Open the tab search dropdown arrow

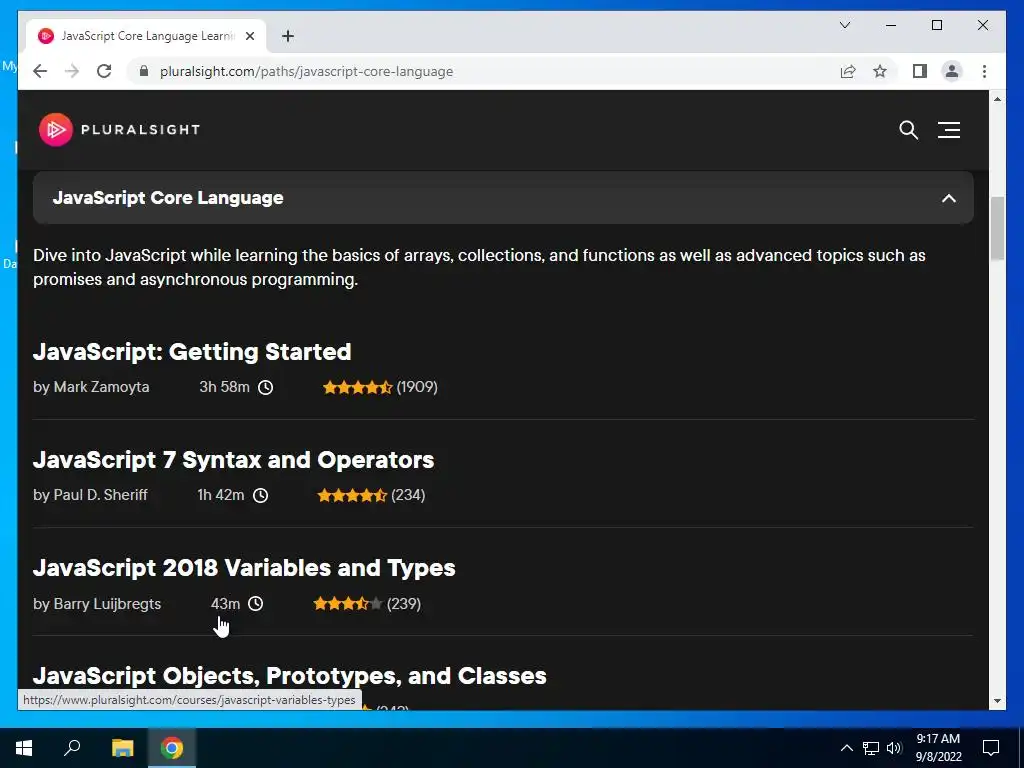[x=844, y=25]
